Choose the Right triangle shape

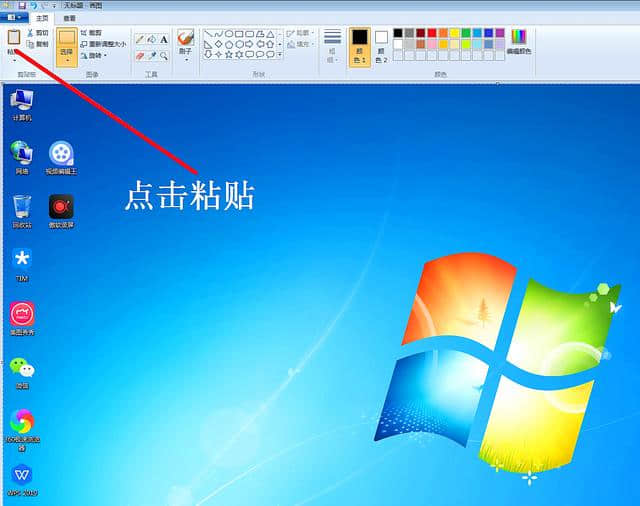point(209,44)
